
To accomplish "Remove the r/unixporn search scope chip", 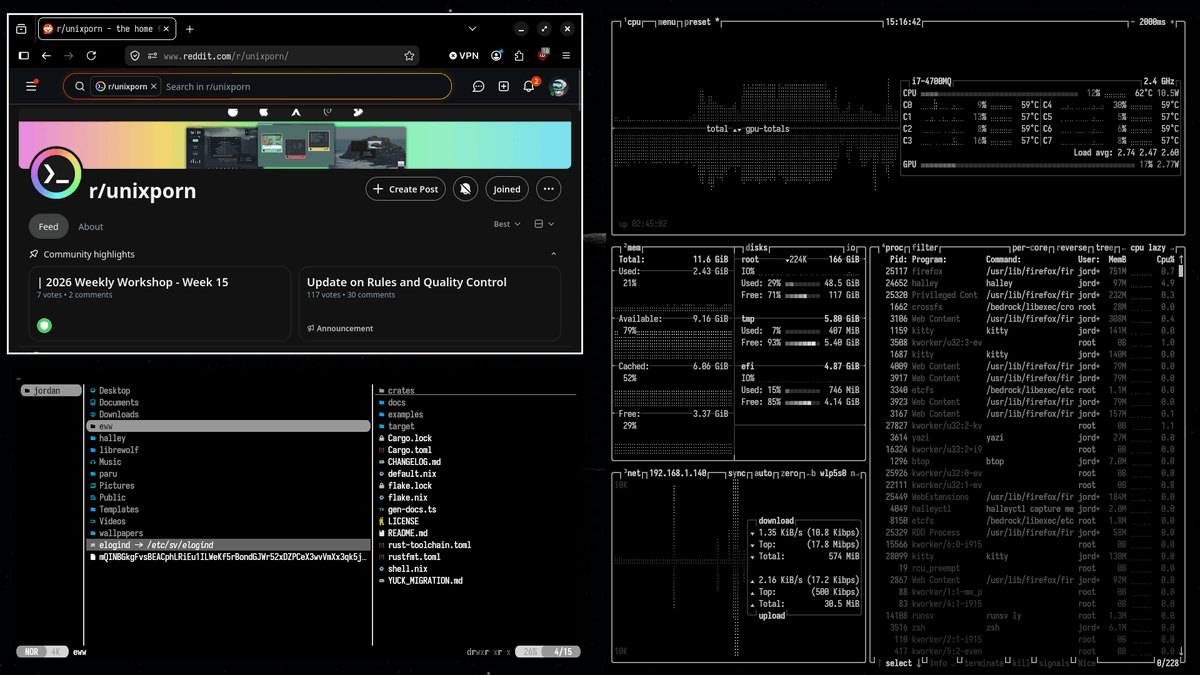I will (x=154, y=87).
